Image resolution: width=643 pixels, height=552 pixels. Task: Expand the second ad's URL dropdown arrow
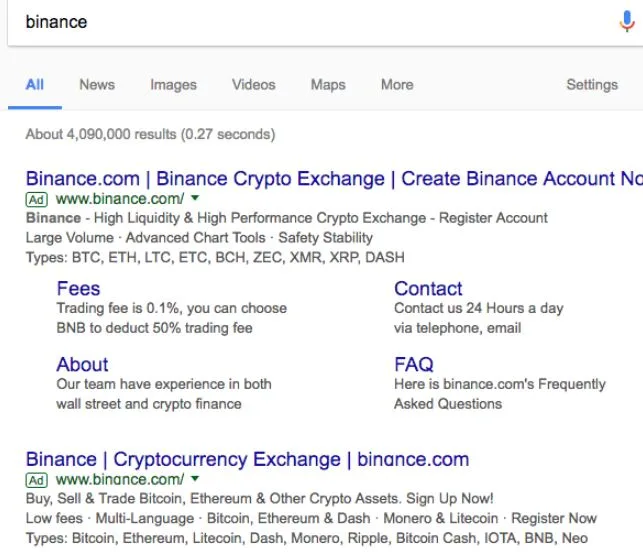tap(195, 480)
